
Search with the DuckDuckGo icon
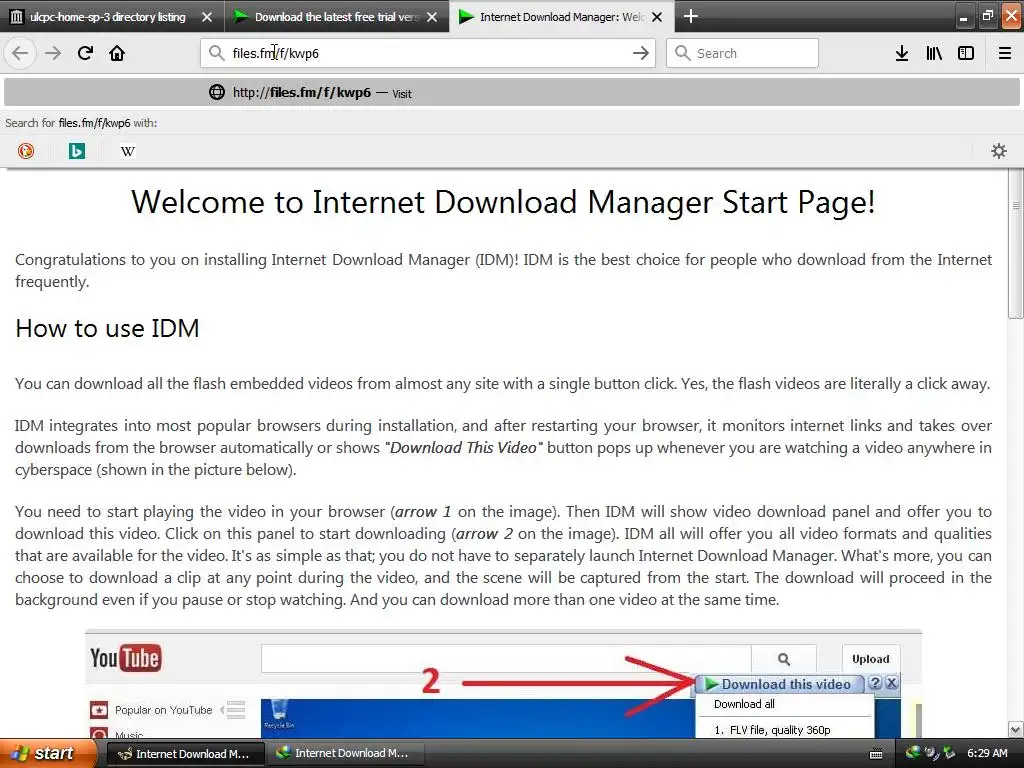click(25, 151)
